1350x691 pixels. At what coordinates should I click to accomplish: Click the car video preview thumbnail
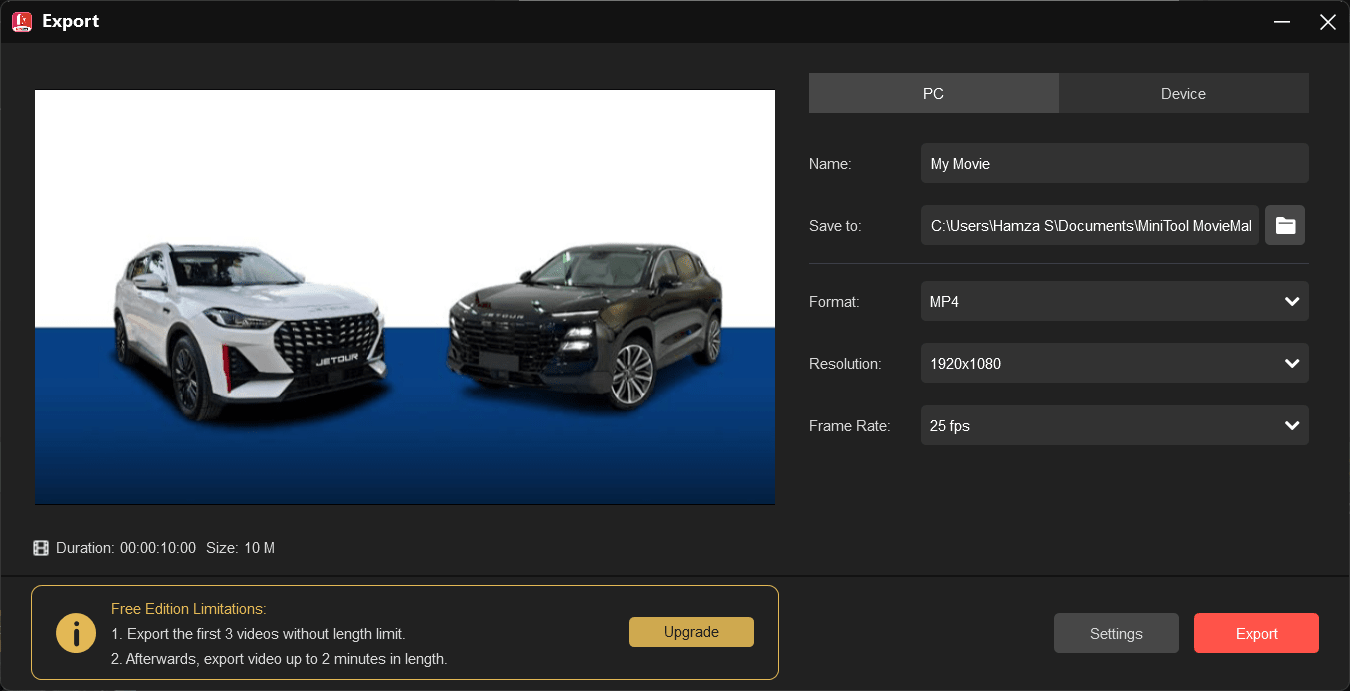tap(405, 297)
